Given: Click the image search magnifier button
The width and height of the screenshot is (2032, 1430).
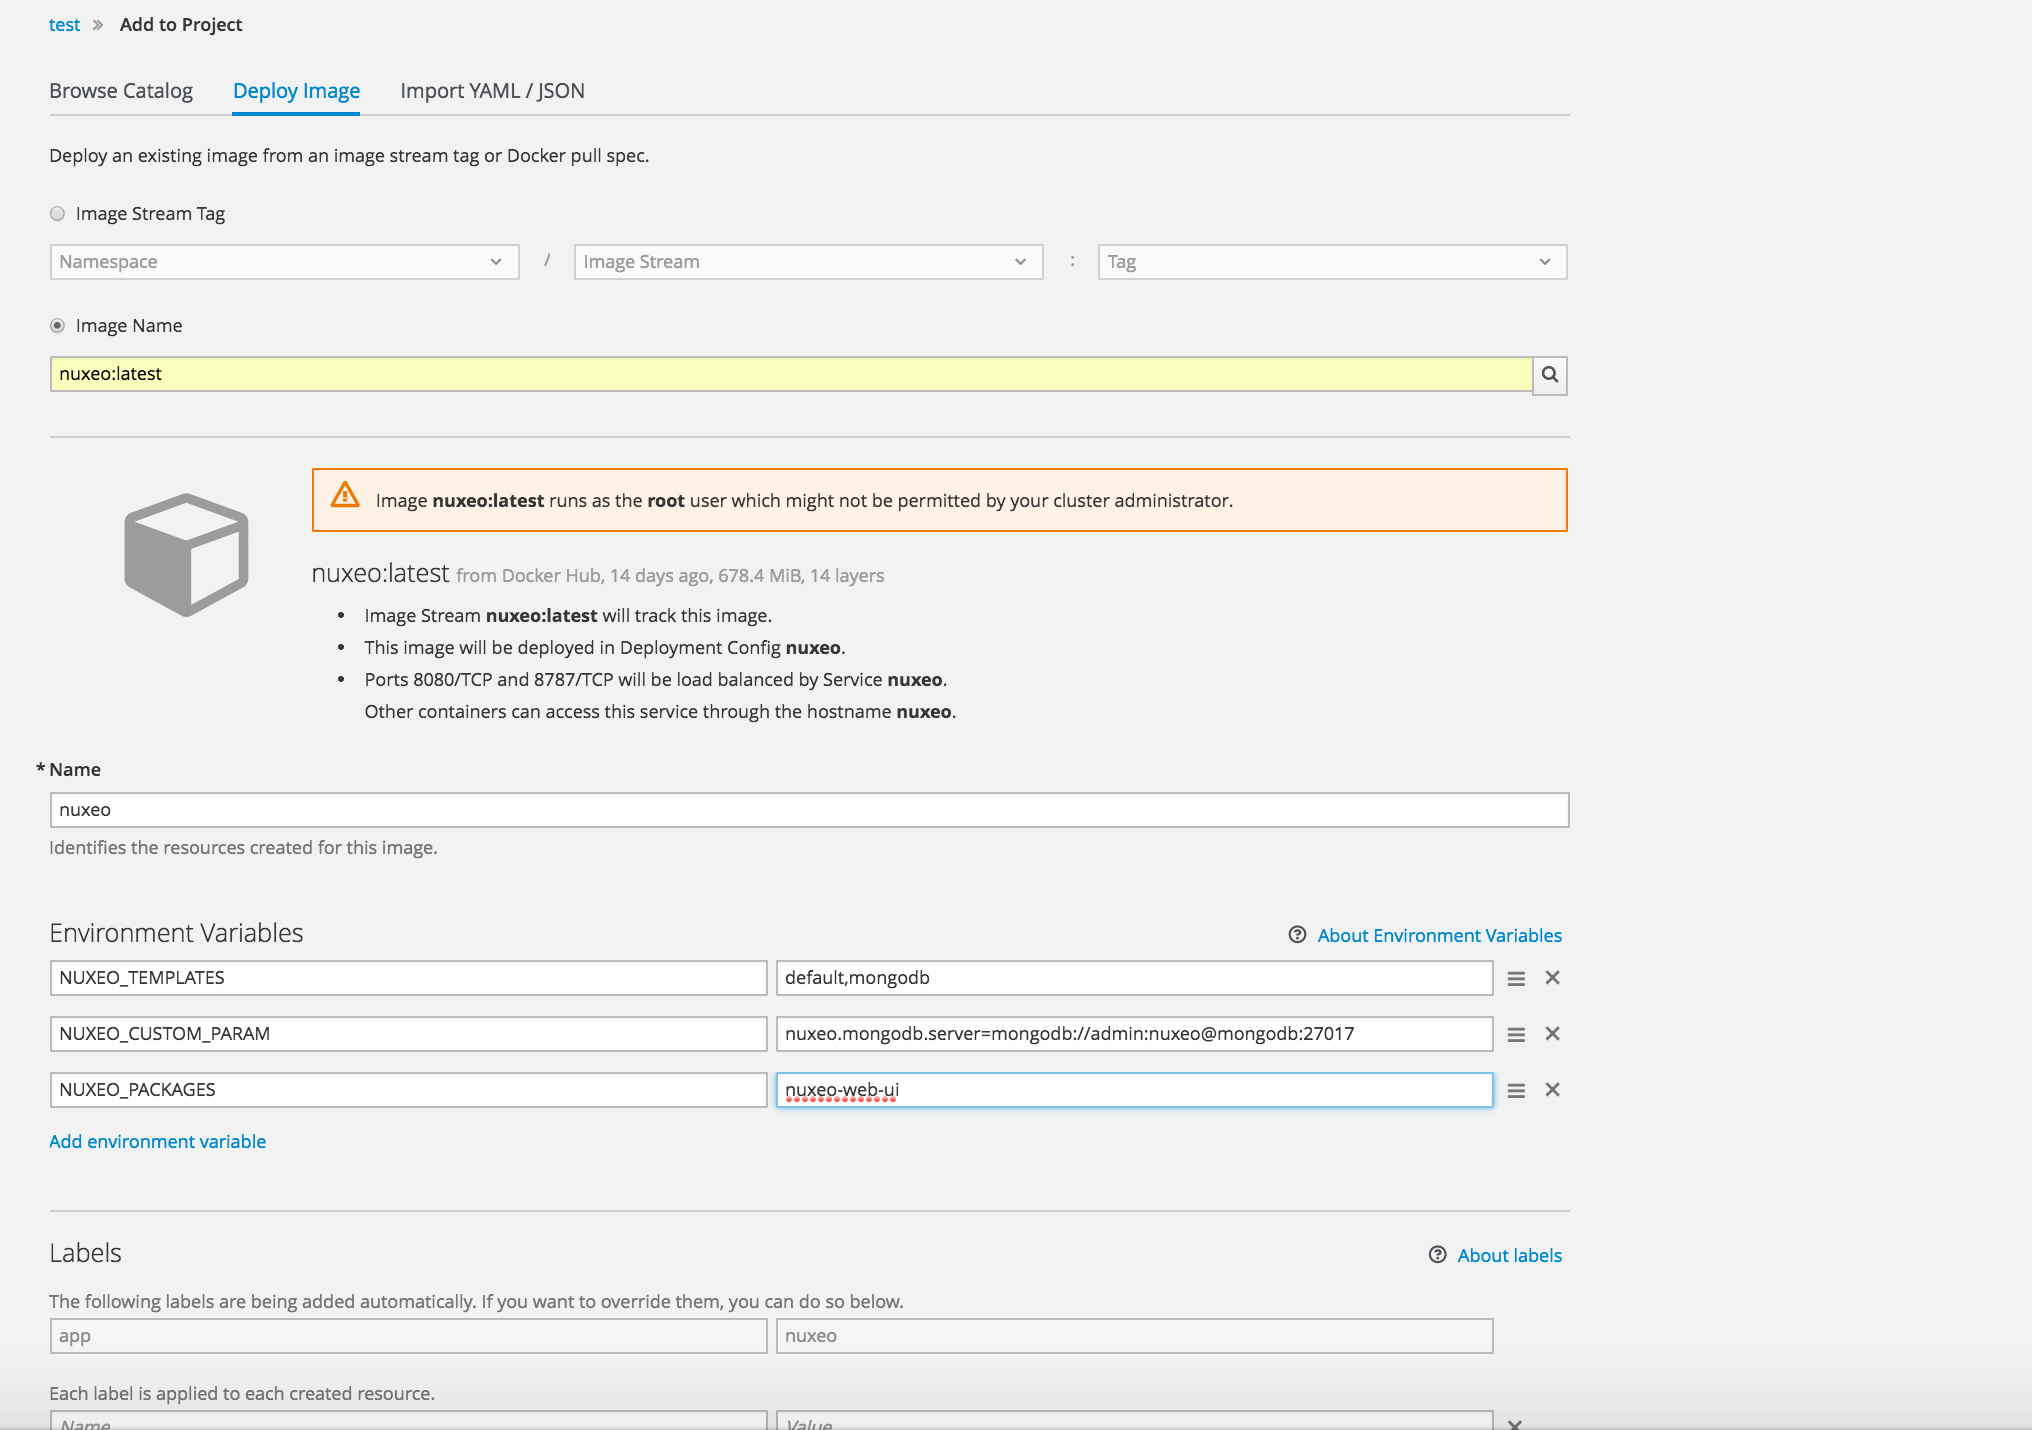Looking at the screenshot, I should coord(1550,374).
